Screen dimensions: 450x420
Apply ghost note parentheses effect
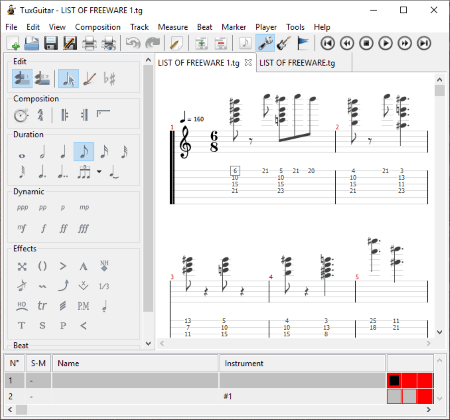point(42,266)
